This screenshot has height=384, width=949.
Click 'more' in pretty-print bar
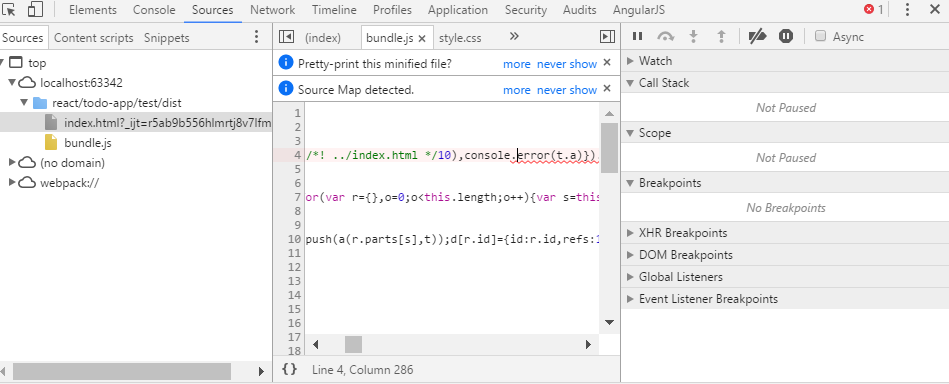coord(516,64)
